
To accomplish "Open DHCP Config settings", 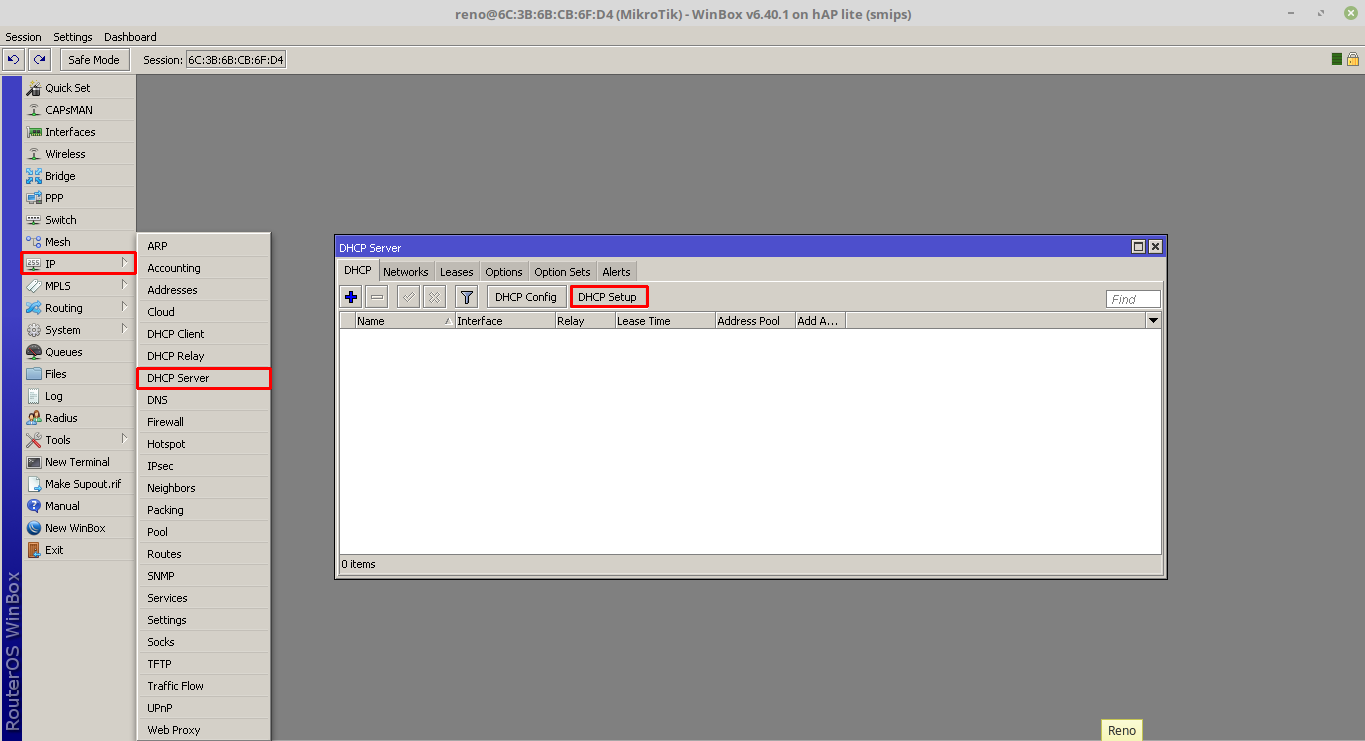I will click(525, 296).
